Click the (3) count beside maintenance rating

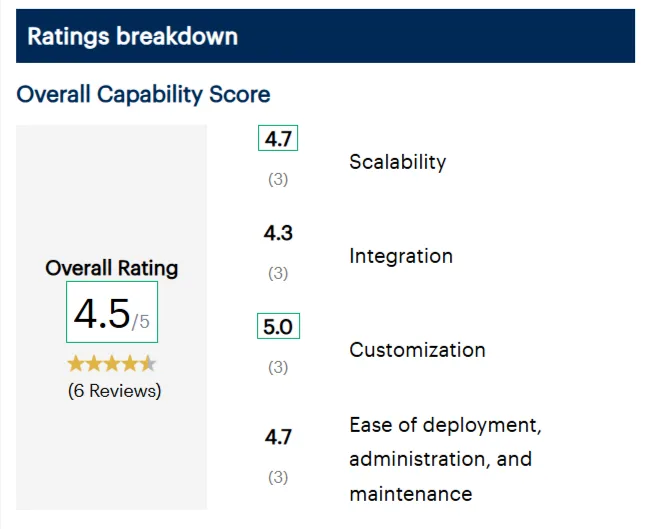tap(278, 477)
